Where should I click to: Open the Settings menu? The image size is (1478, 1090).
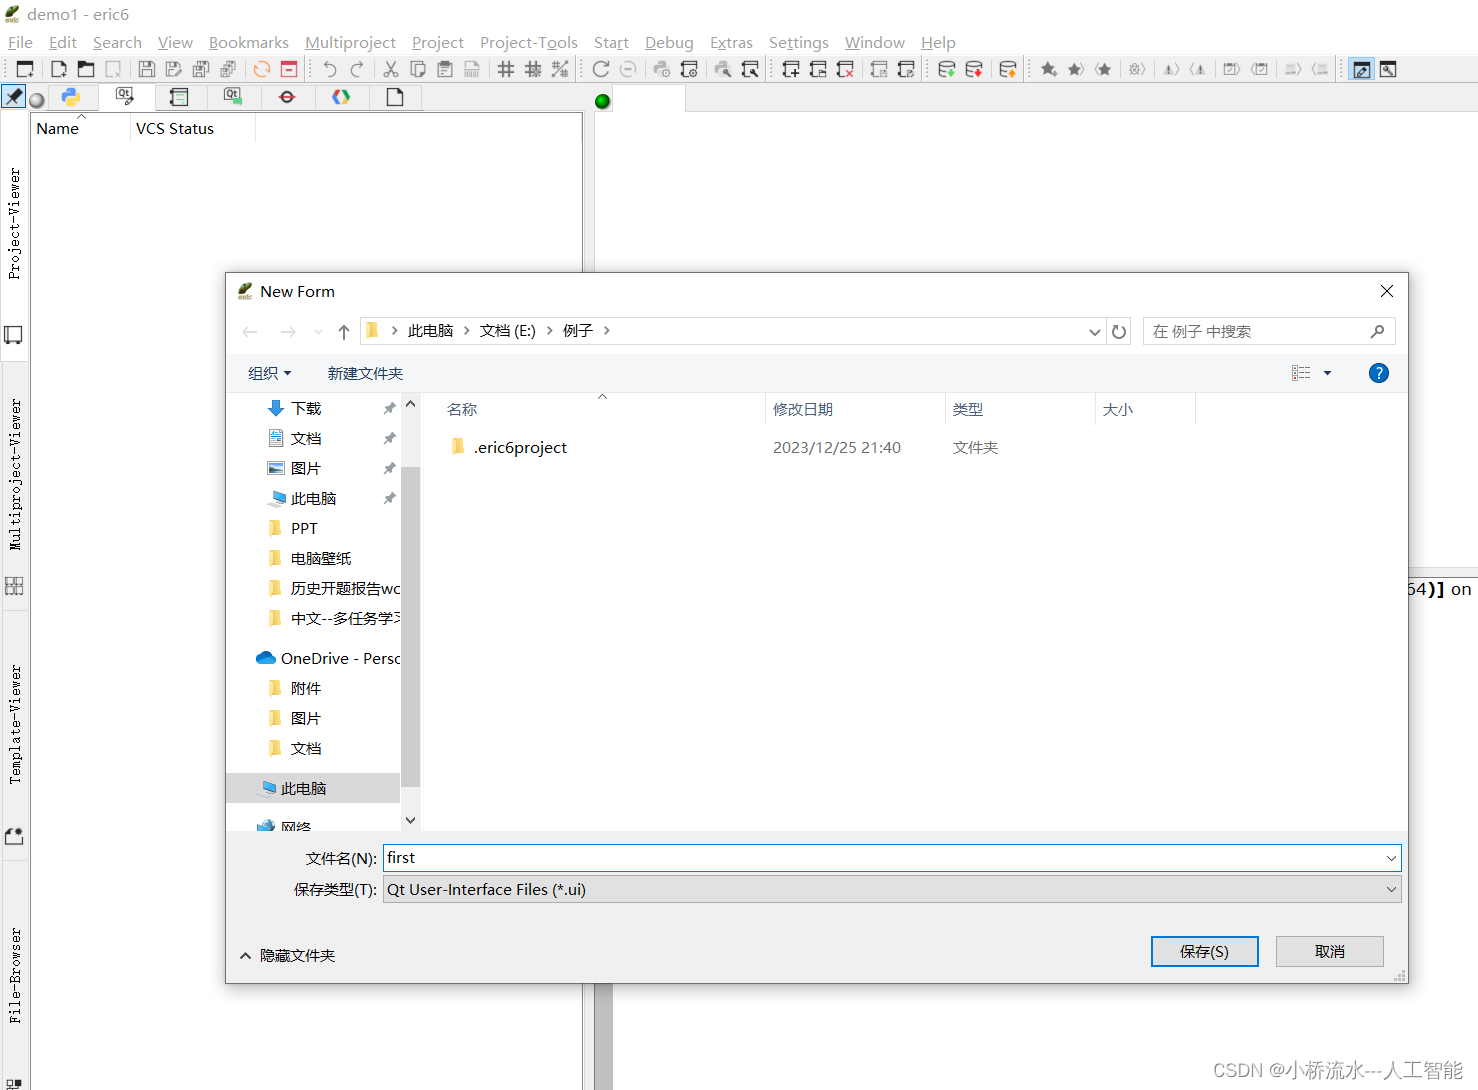[798, 42]
